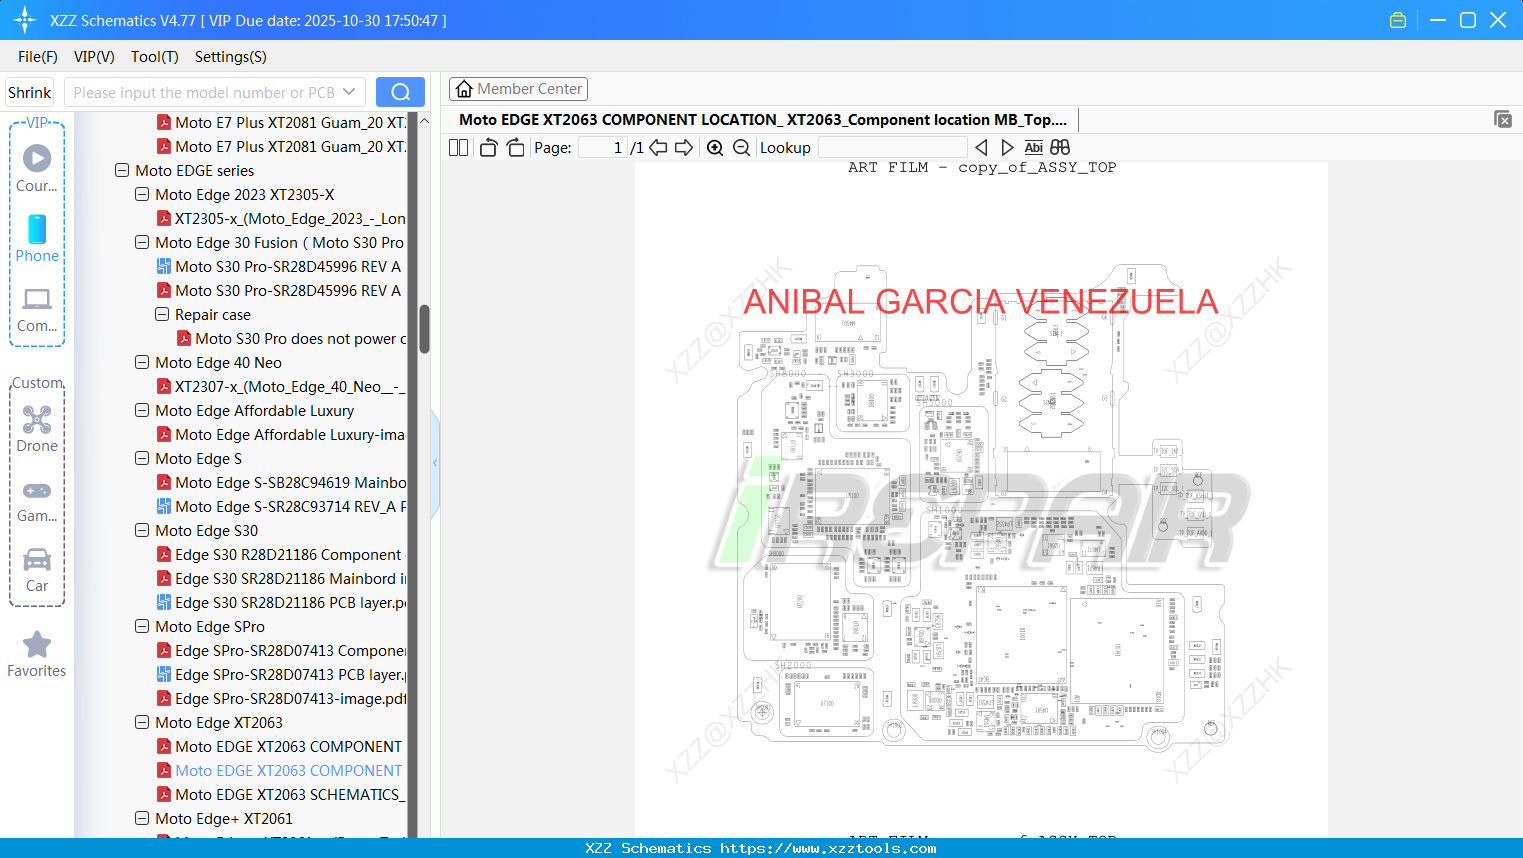Image resolution: width=1523 pixels, height=858 pixels.
Task: Open the Settings(S) menu
Action: (x=231, y=57)
